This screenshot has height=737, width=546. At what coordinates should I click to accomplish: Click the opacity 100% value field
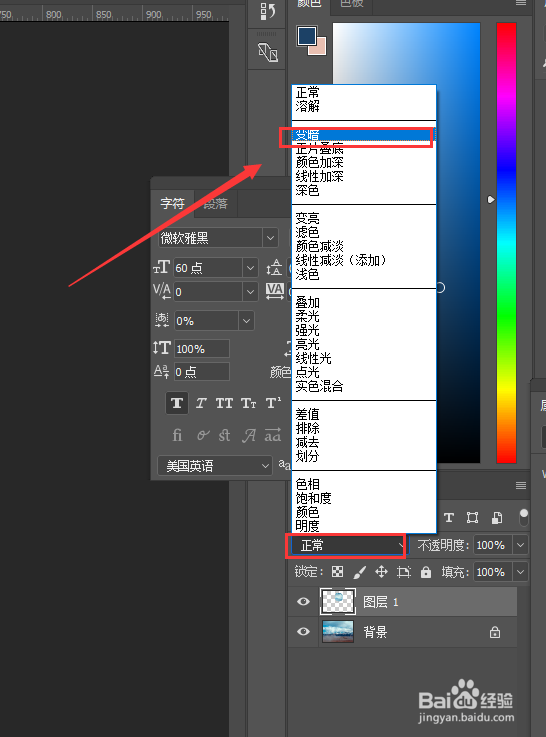(492, 545)
